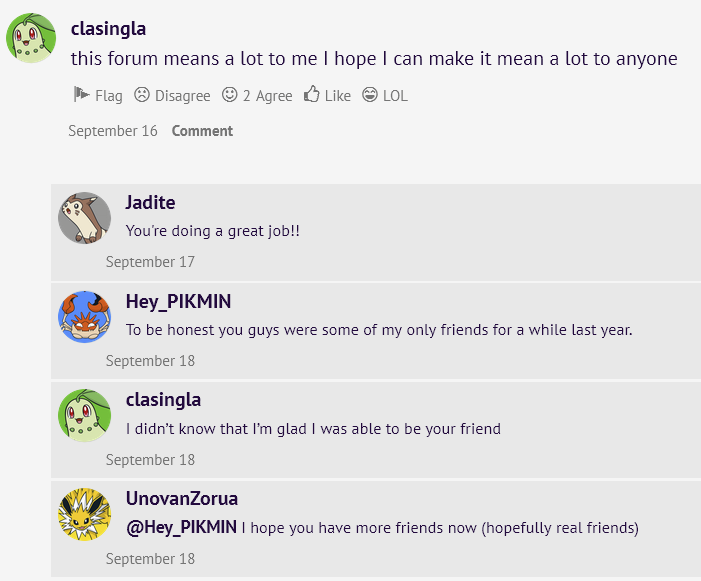The height and width of the screenshot is (581, 701).
Task: Open Hey_PIKMIN's Krabby avatar
Action: click(84, 317)
